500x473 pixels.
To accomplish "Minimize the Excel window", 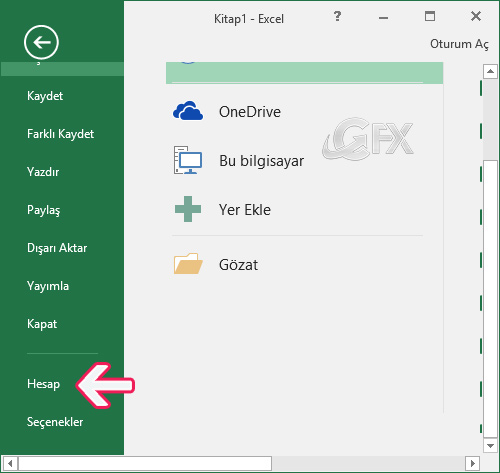I will click(x=383, y=17).
